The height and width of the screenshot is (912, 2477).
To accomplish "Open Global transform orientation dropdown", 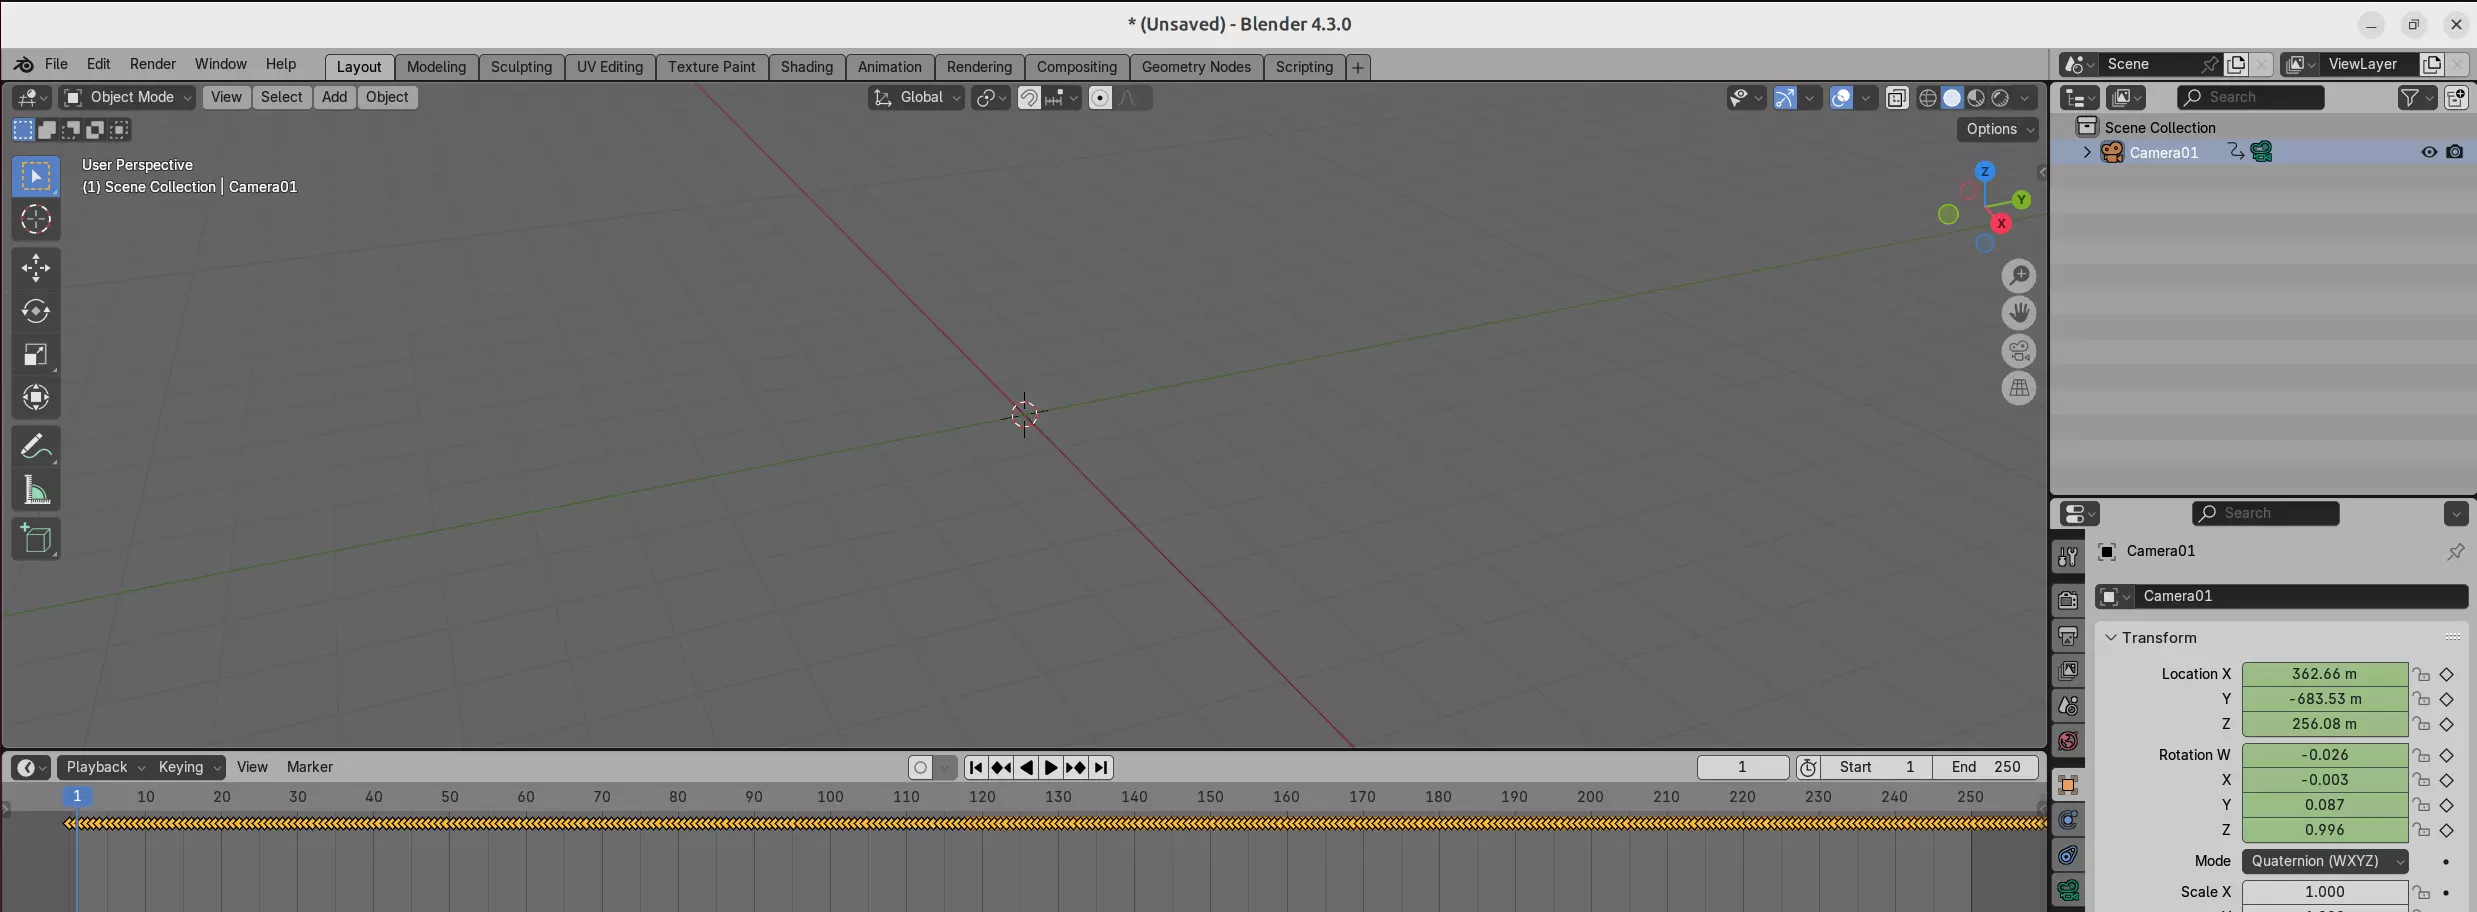I will point(916,97).
